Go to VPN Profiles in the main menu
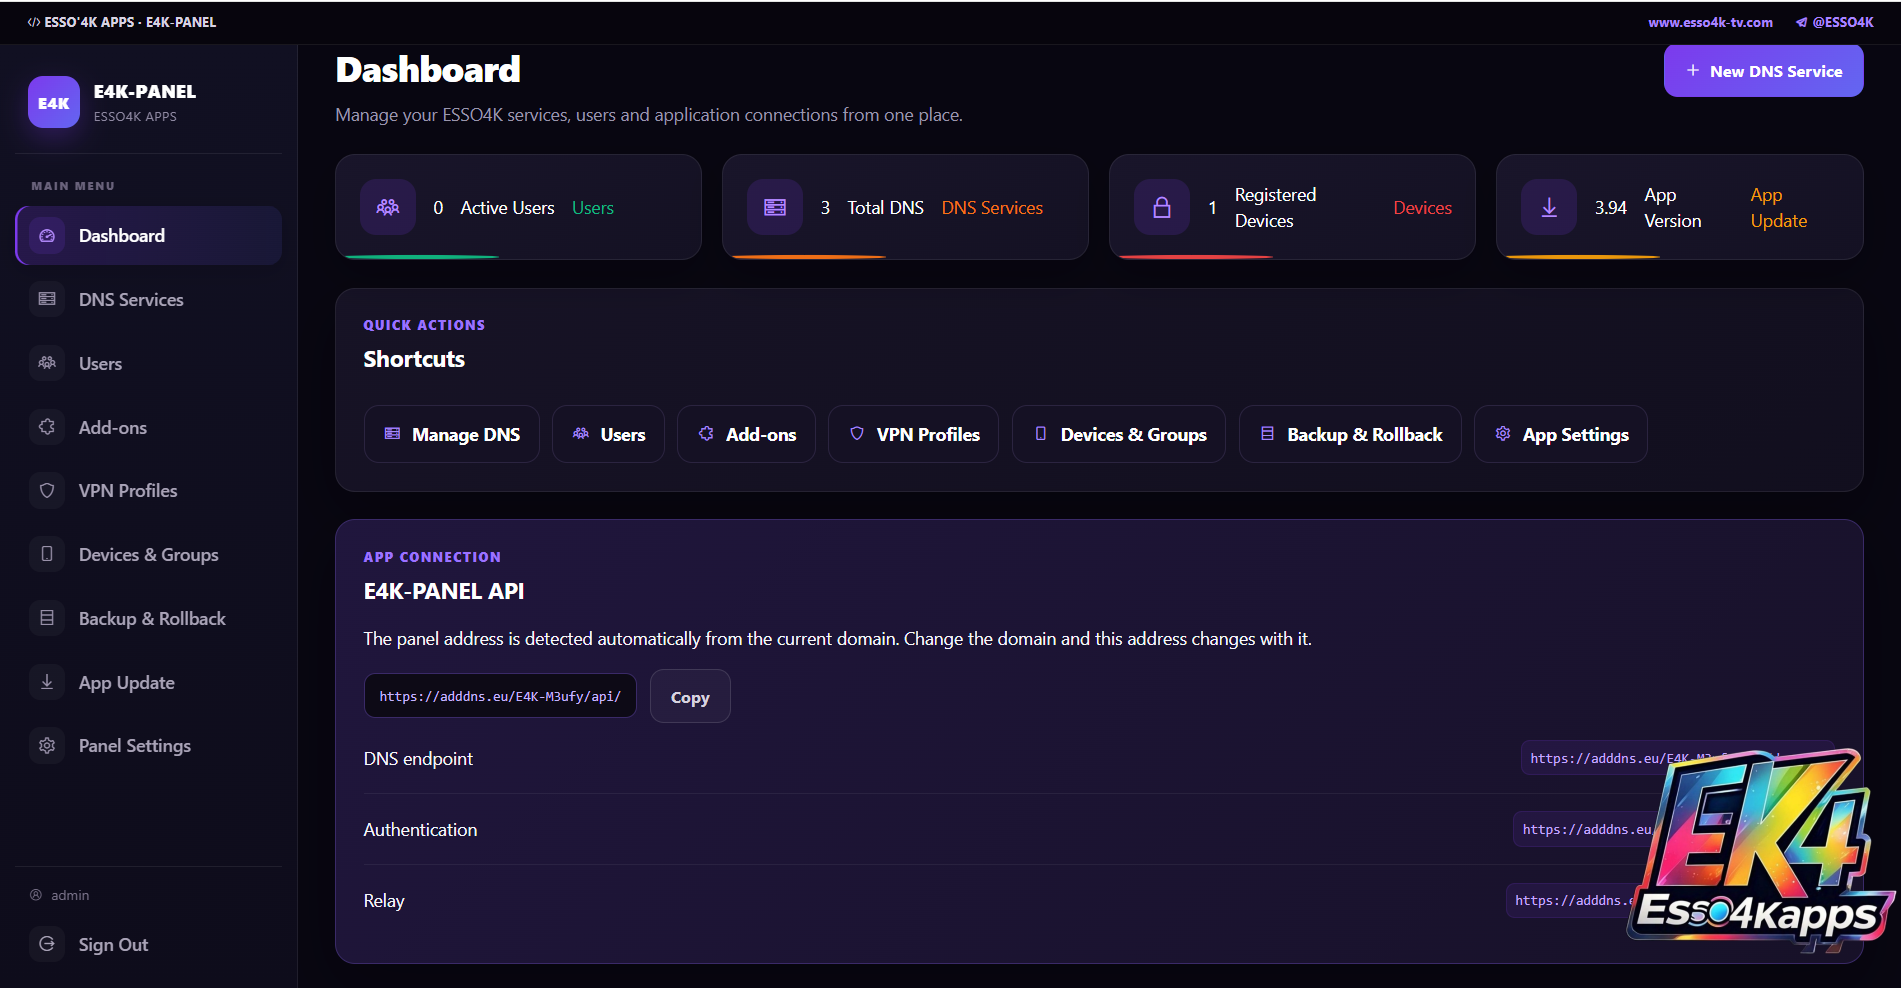Screen dimensions: 1901x988 coord(149,491)
